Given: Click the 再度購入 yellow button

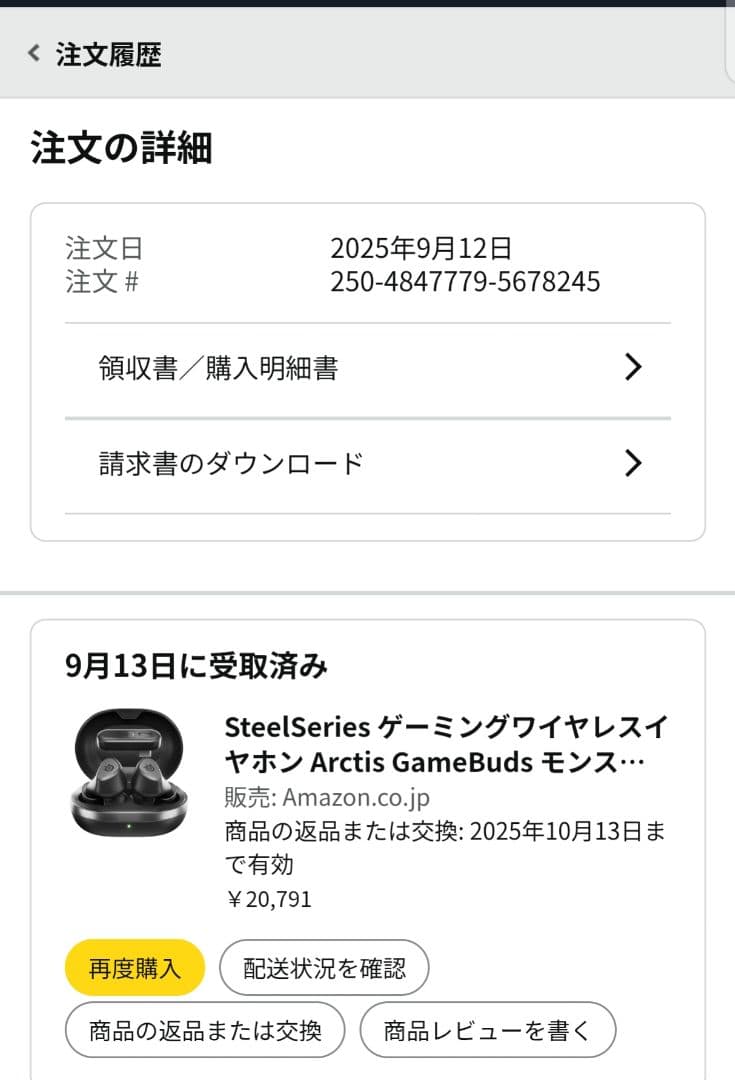Looking at the screenshot, I should click(134, 967).
